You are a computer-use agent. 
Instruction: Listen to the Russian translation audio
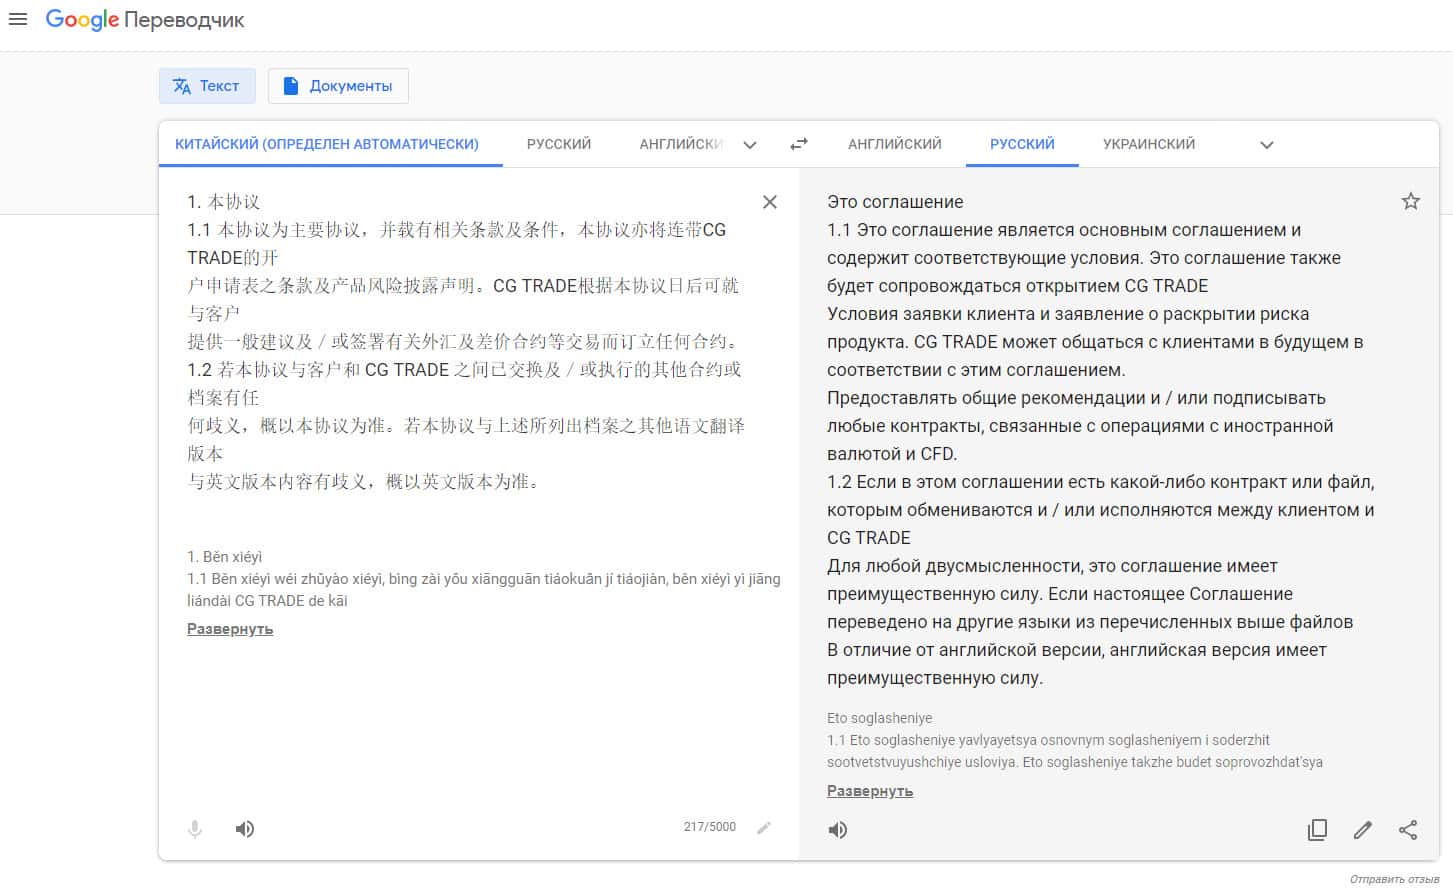(838, 830)
